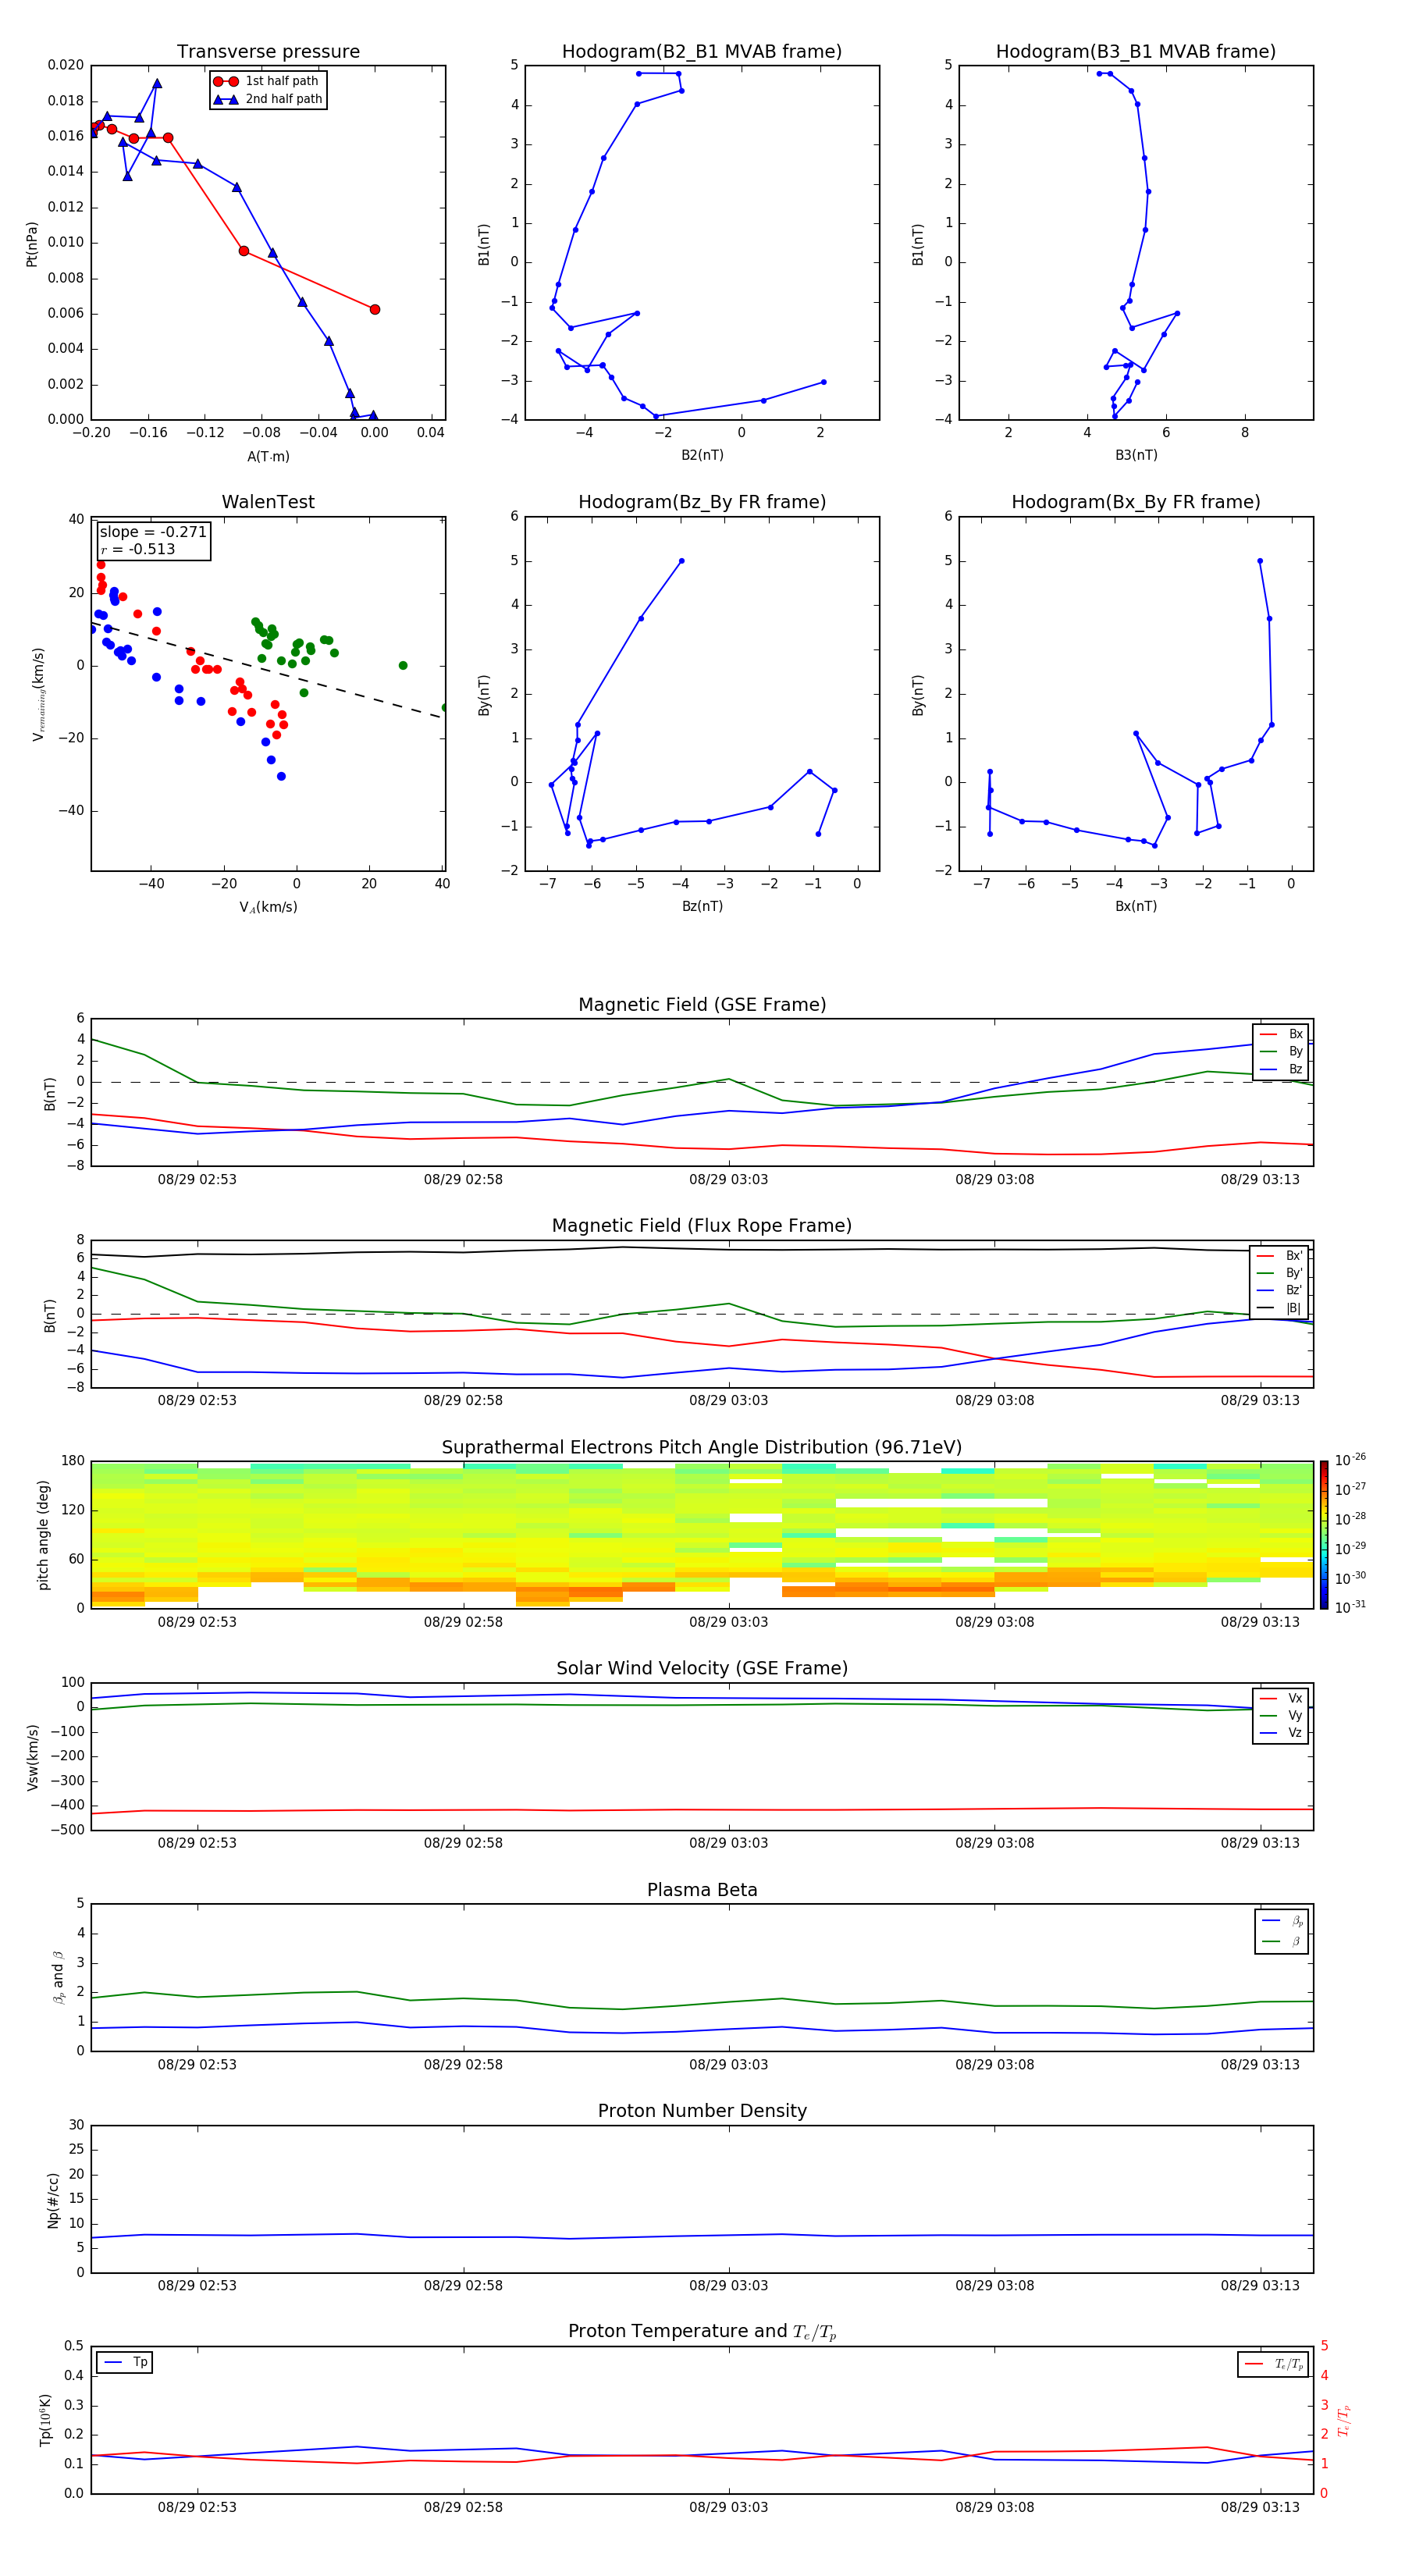The height and width of the screenshot is (2576, 1405).
Task: Click '08/29 02:58' tick under GSE magnetic field panel
Action: tap(463, 1179)
